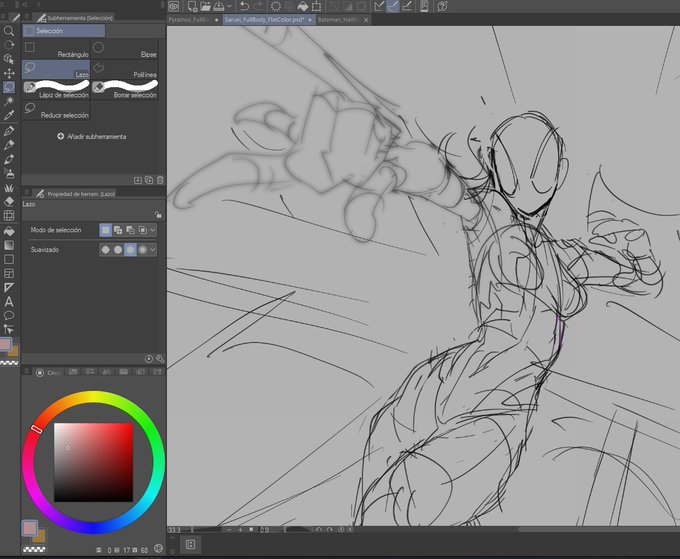Set Suavizado anti-aliasing to strong
Screen dimensions: 680x559
142,250
